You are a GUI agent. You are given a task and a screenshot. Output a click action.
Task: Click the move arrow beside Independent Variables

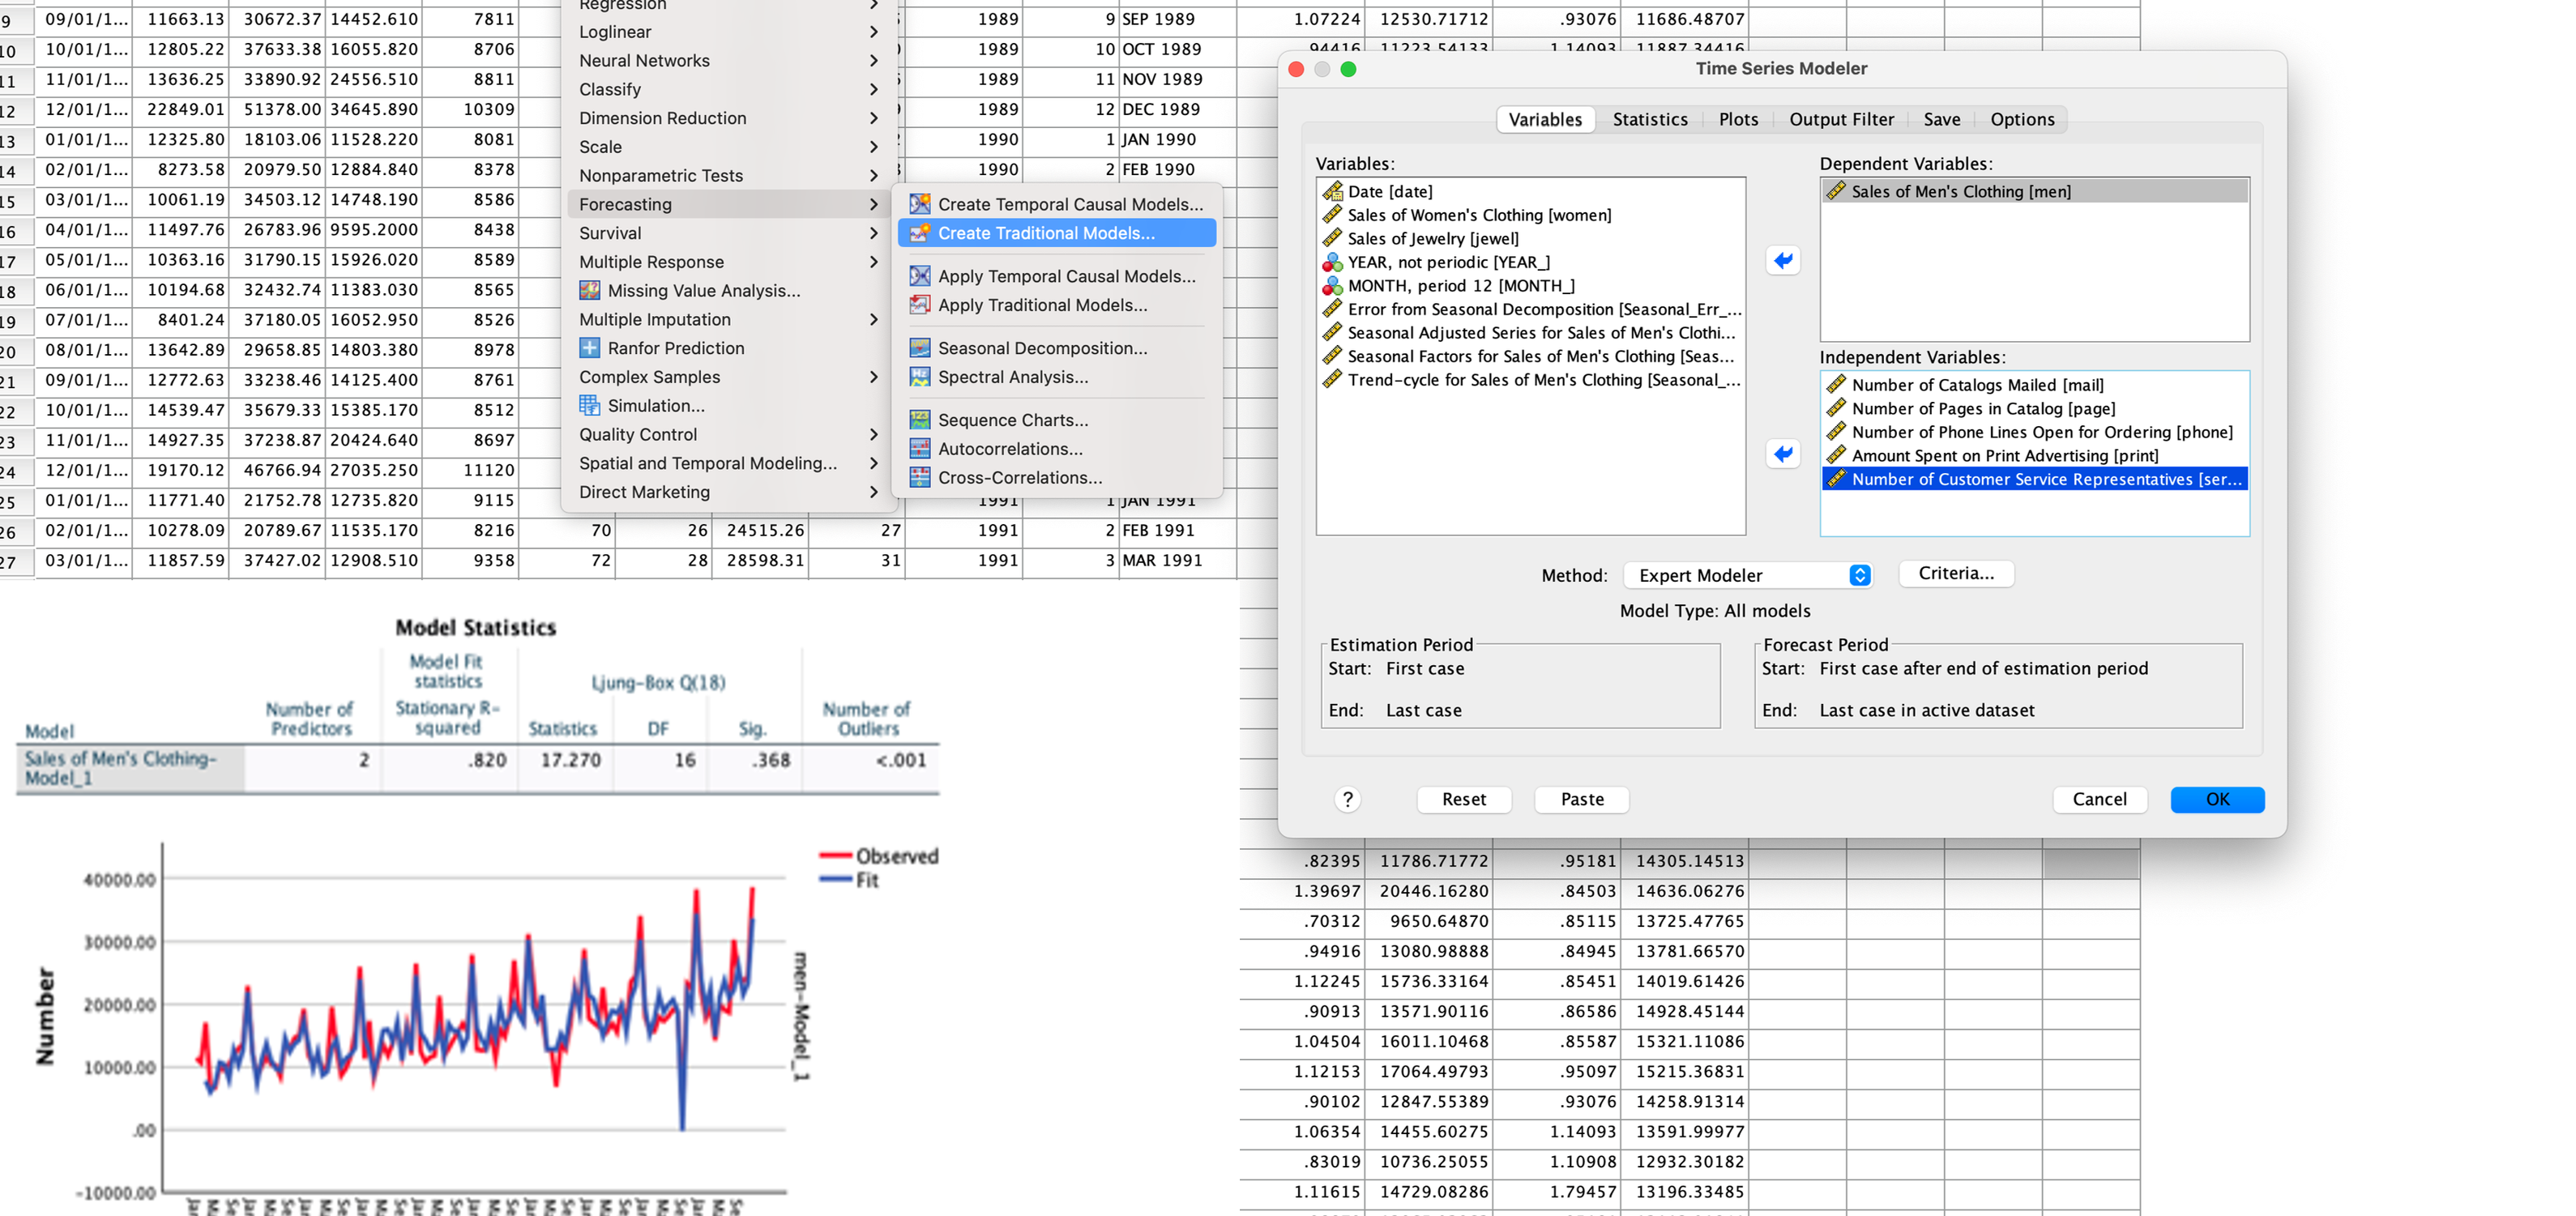[x=1783, y=454]
